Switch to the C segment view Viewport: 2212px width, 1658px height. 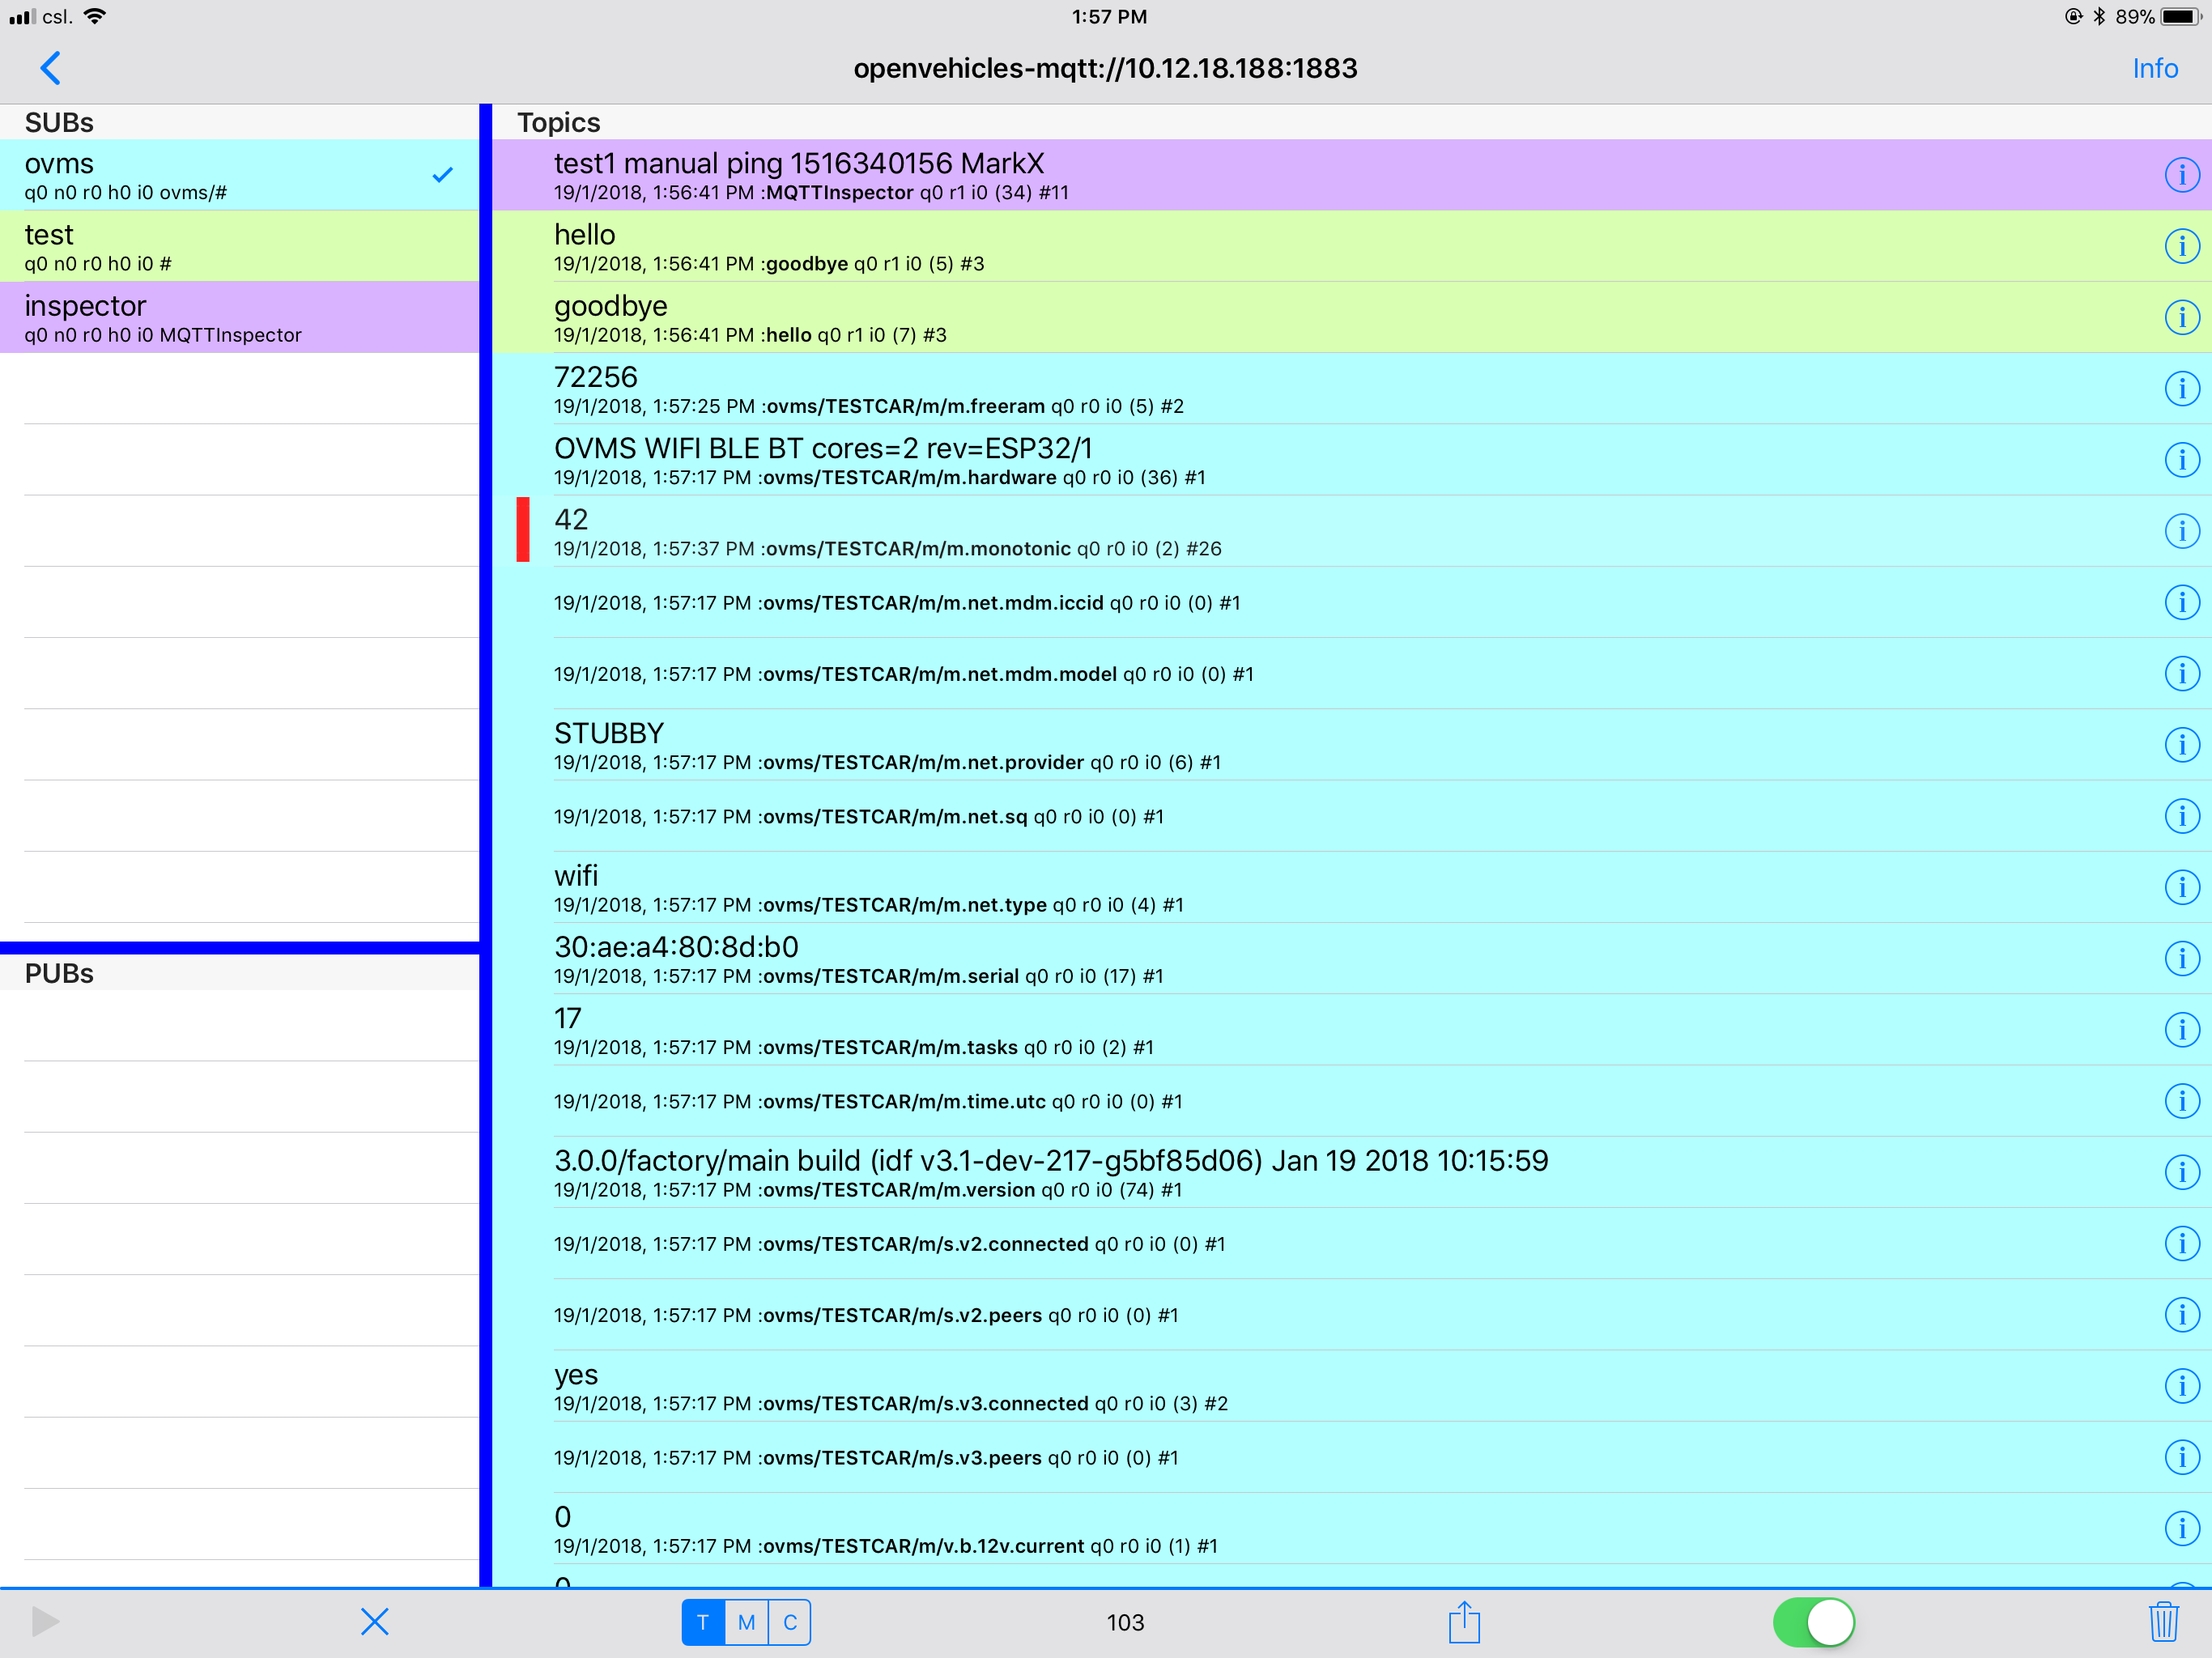[x=790, y=1622]
